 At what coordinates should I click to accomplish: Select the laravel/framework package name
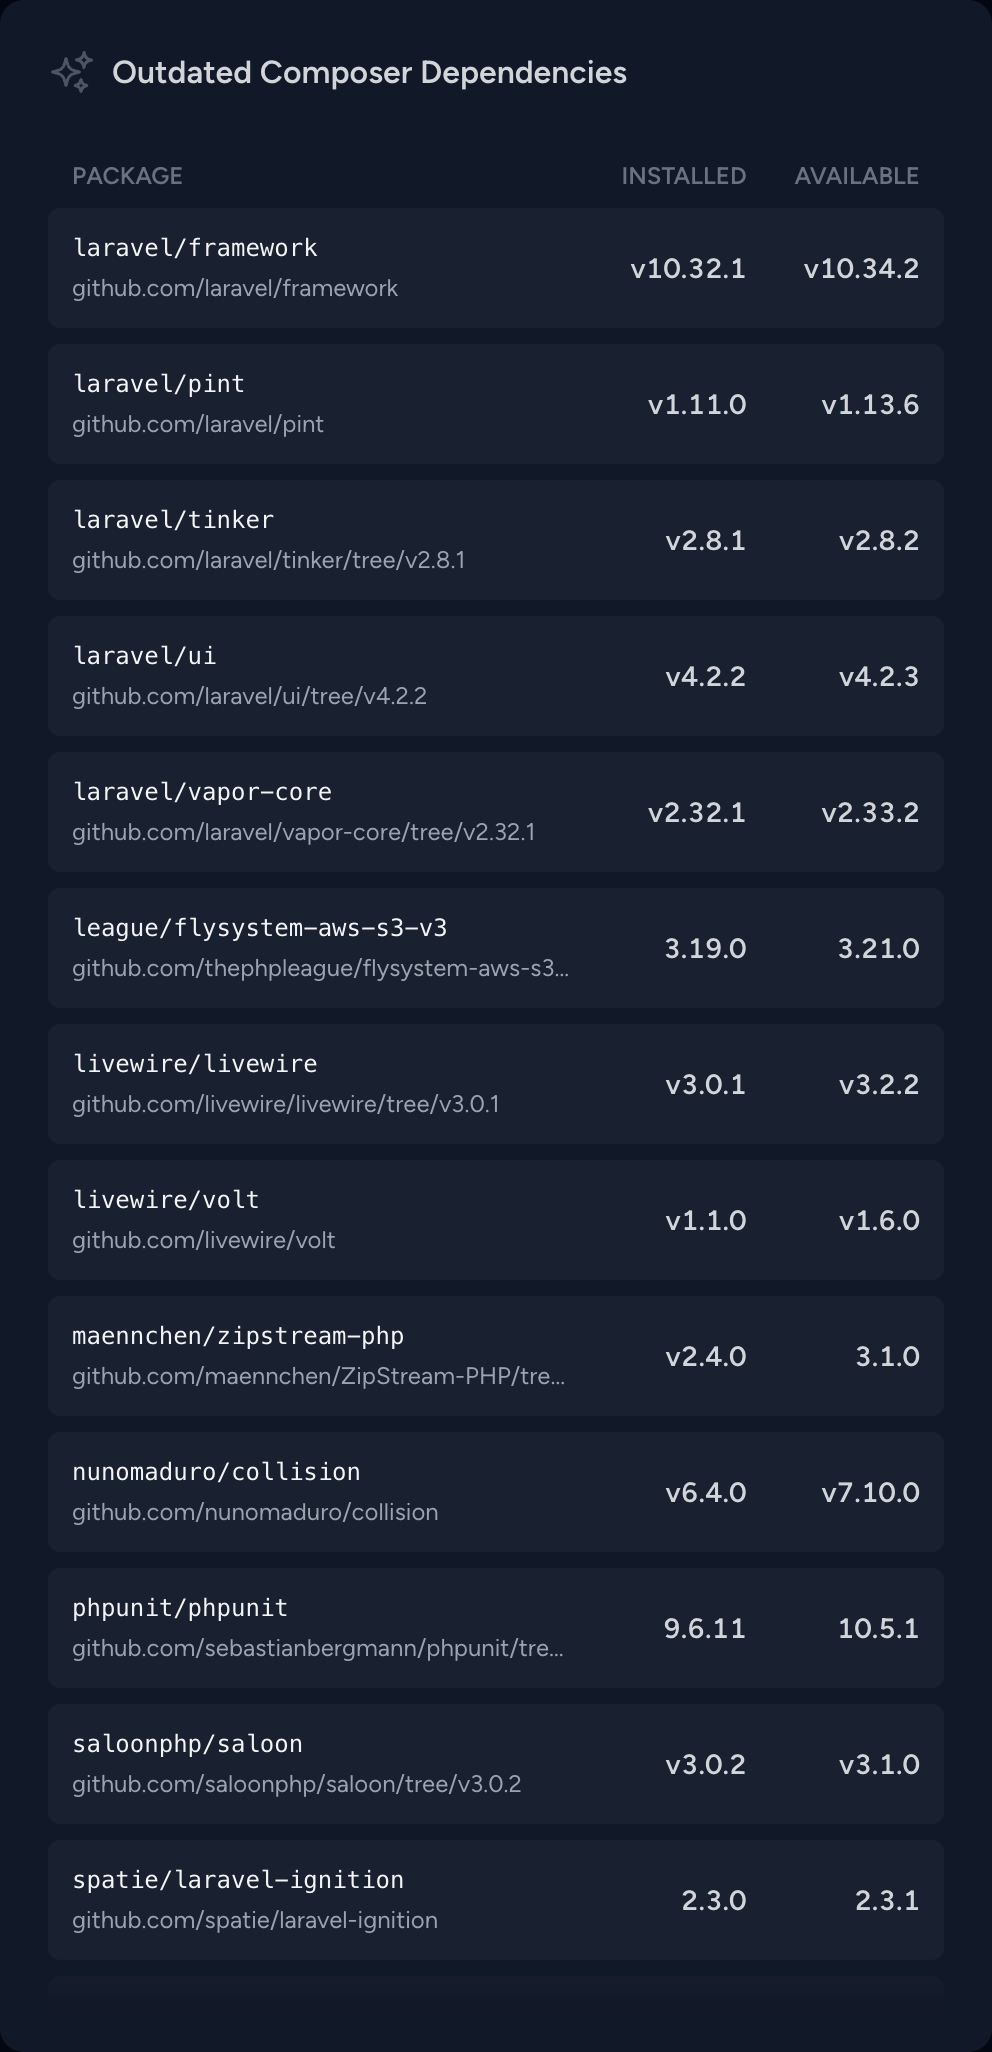pyautogui.click(x=195, y=248)
